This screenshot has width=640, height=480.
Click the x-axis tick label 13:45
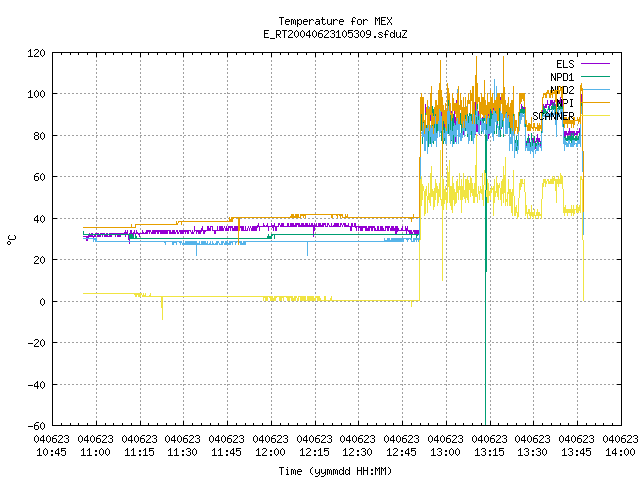point(576,453)
